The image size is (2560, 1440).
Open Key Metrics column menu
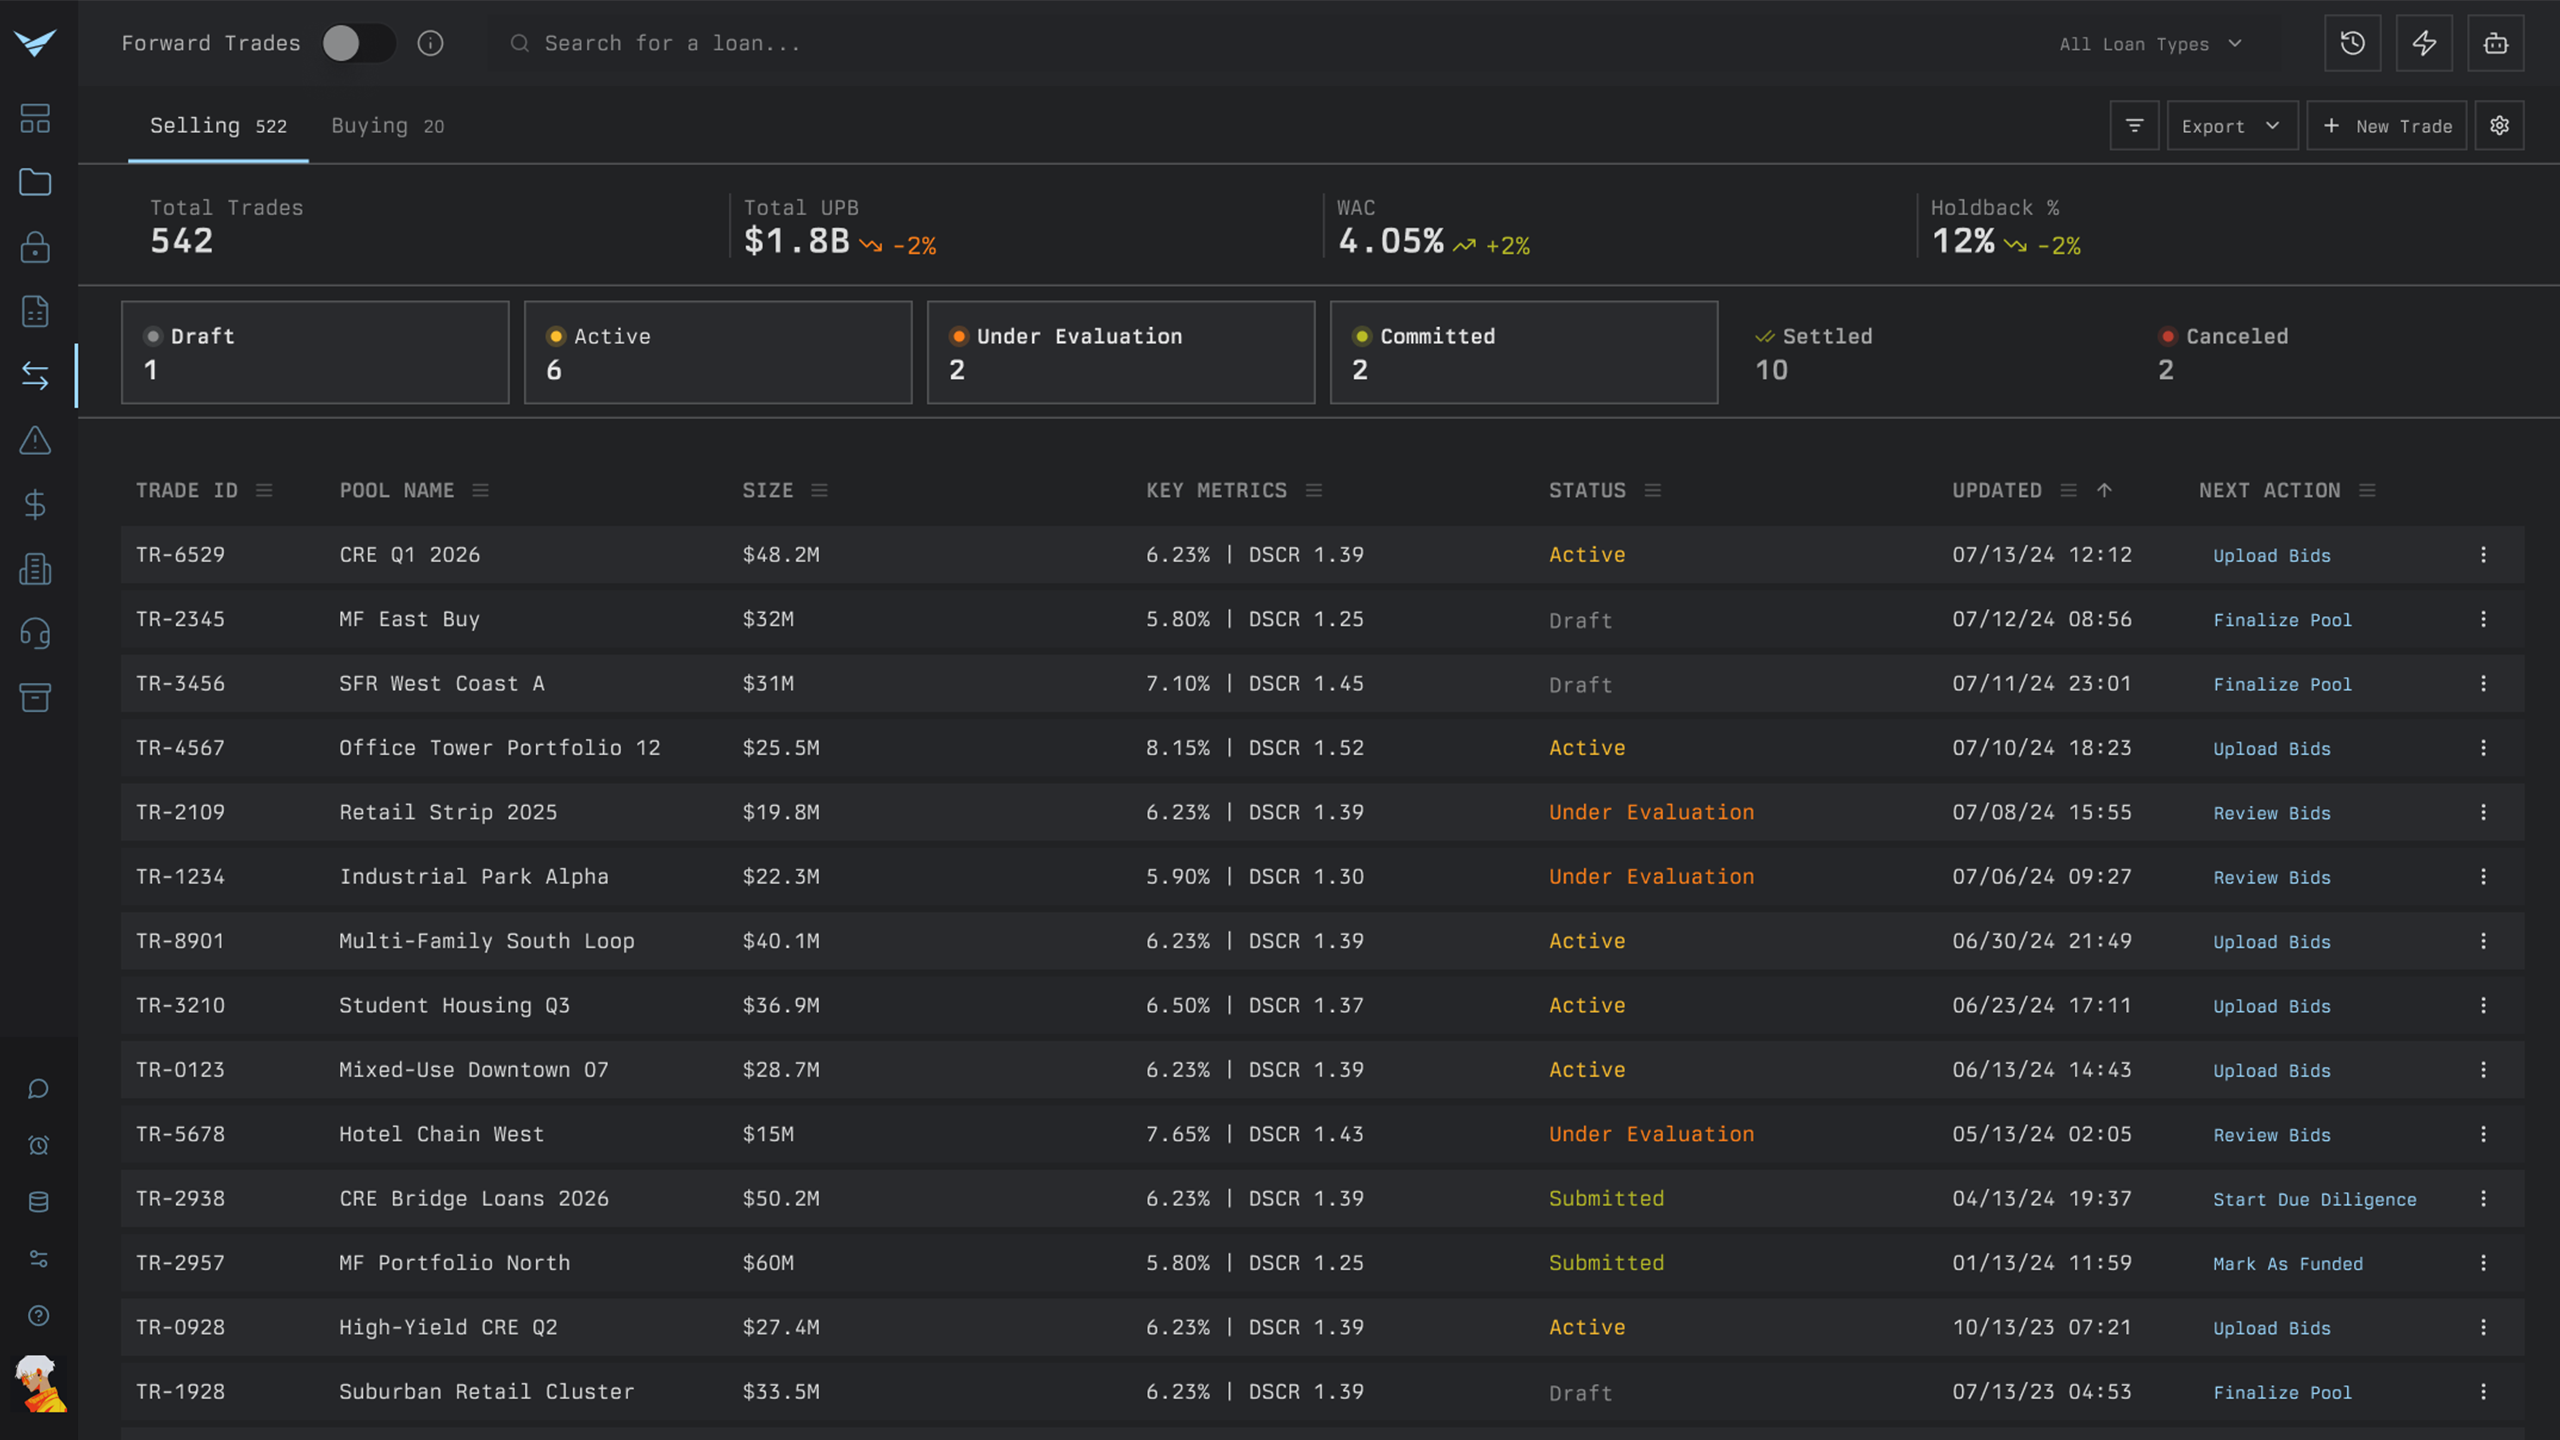[x=1314, y=490]
